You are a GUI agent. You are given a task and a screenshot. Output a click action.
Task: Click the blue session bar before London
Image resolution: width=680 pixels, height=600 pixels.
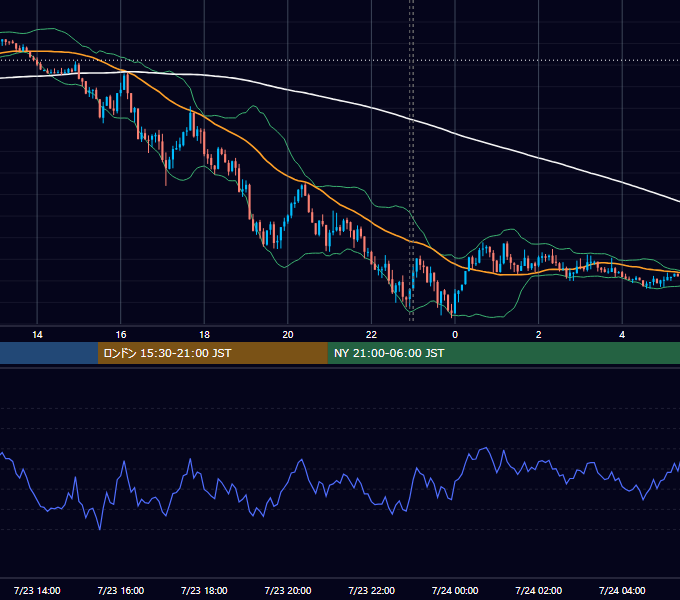tap(49, 353)
